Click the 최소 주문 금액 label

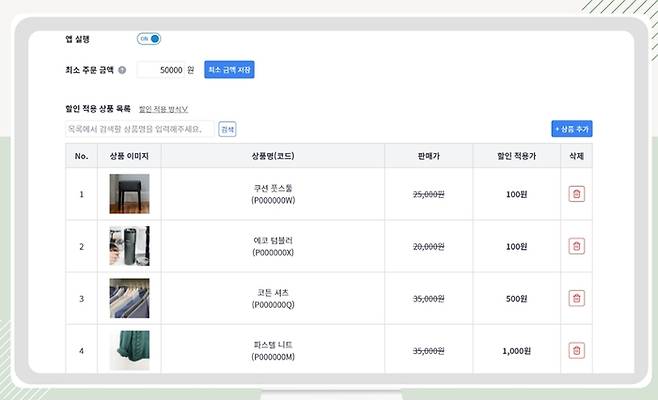coord(89,70)
